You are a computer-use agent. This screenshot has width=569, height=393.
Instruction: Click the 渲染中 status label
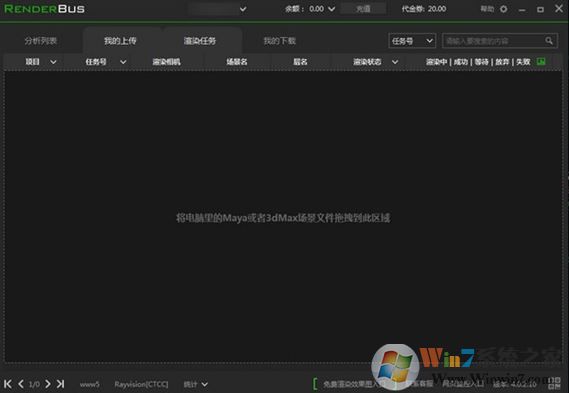click(x=436, y=62)
